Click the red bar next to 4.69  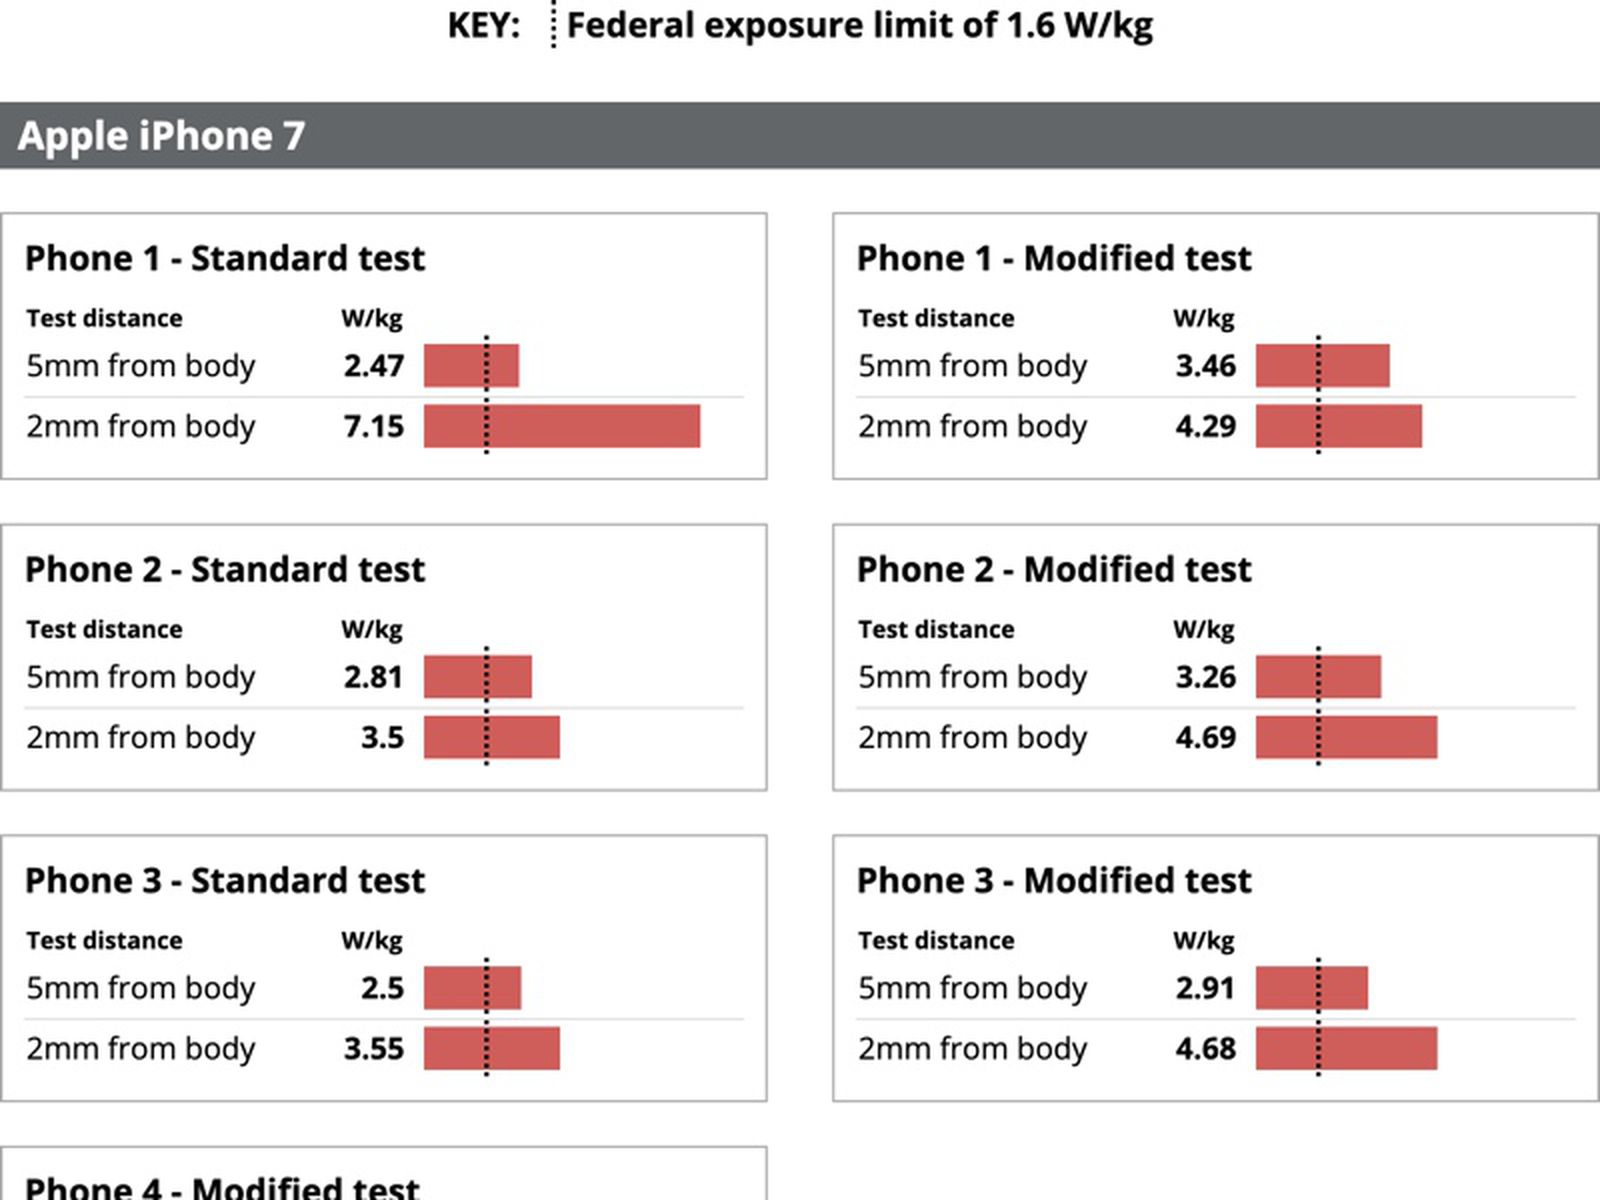(x=1346, y=738)
